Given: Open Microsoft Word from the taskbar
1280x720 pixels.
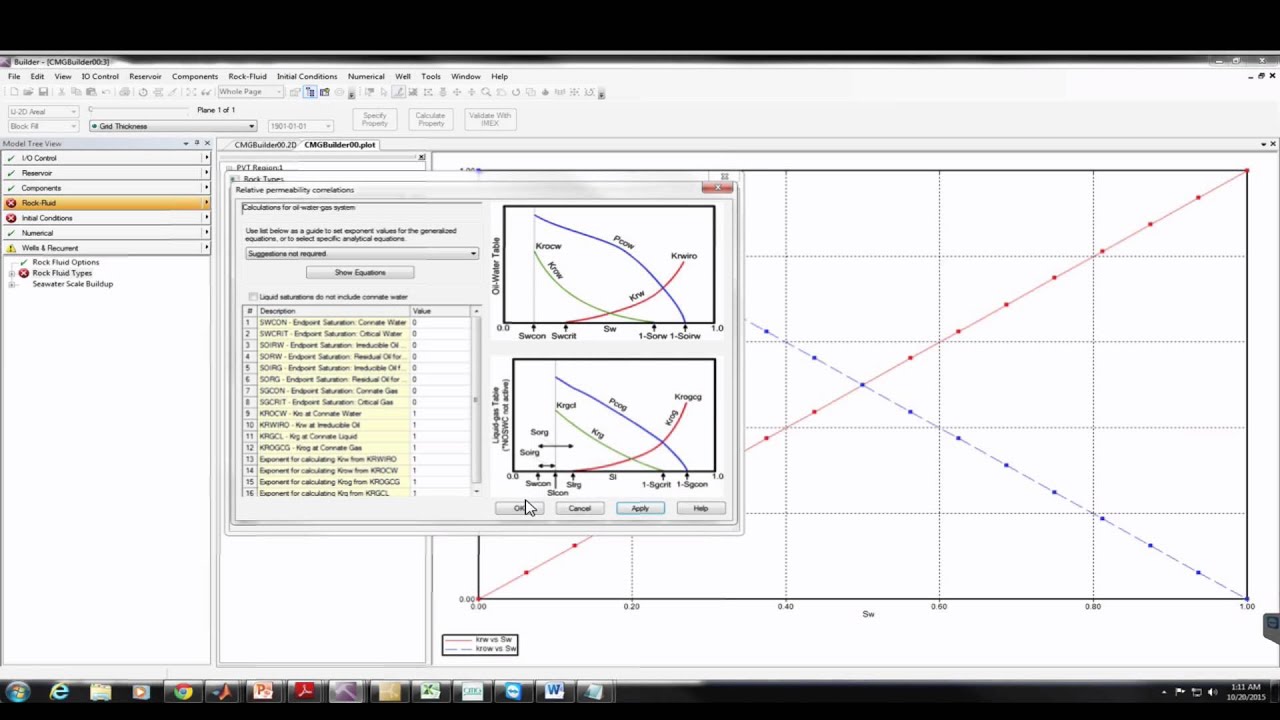Looking at the screenshot, I should point(554,691).
